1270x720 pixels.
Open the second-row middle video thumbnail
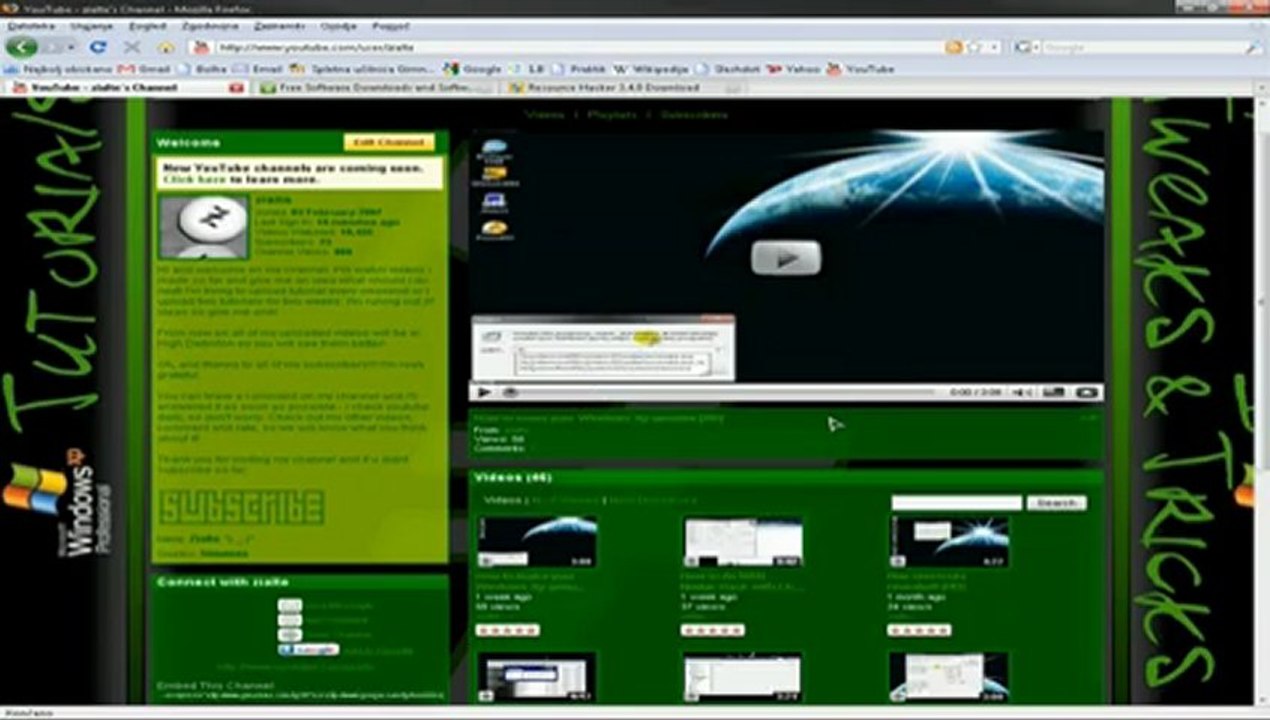click(742, 677)
